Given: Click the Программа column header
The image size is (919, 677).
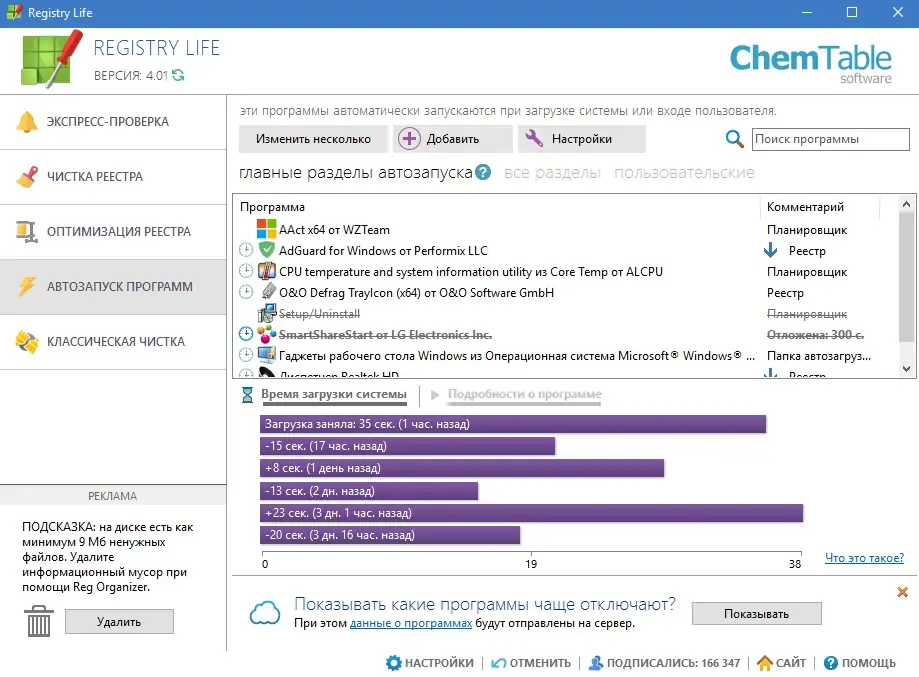Looking at the screenshot, I should (273, 207).
